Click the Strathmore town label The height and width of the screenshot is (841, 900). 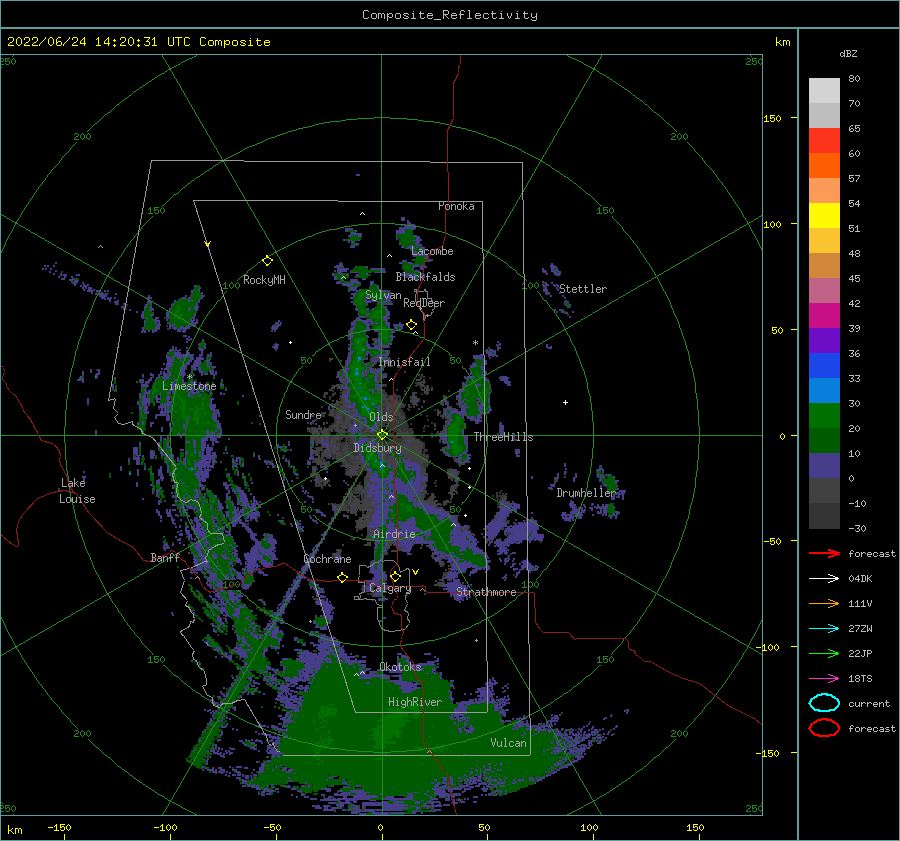(486, 592)
